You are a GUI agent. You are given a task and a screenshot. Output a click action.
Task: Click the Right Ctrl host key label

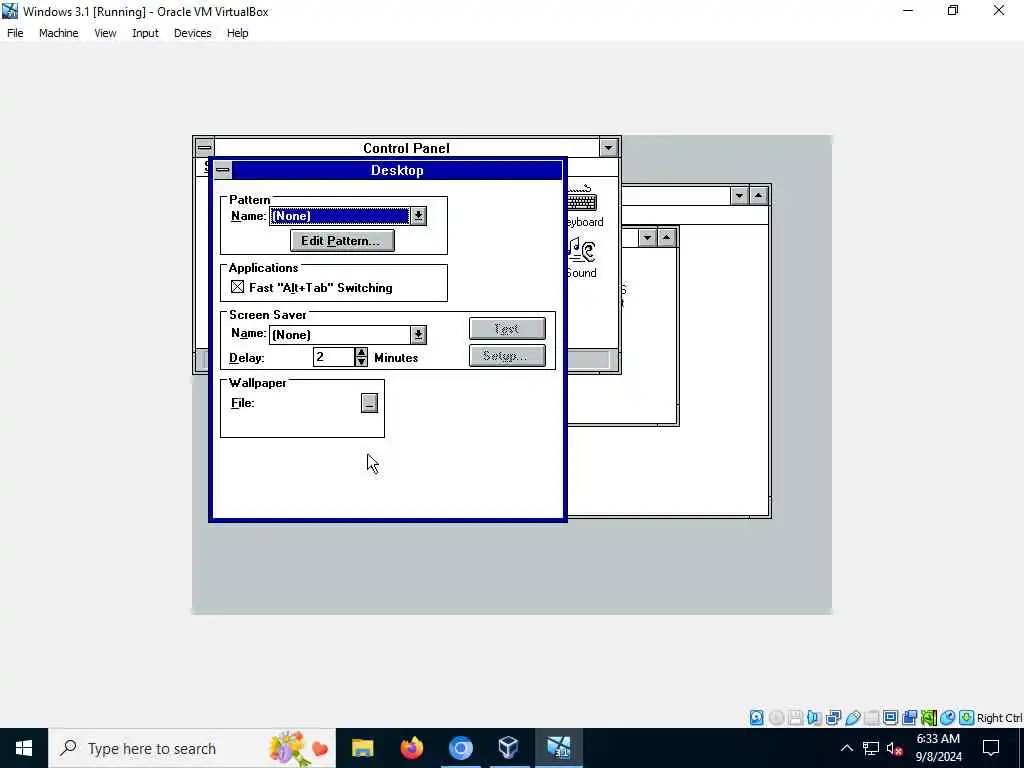coord(999,718)
